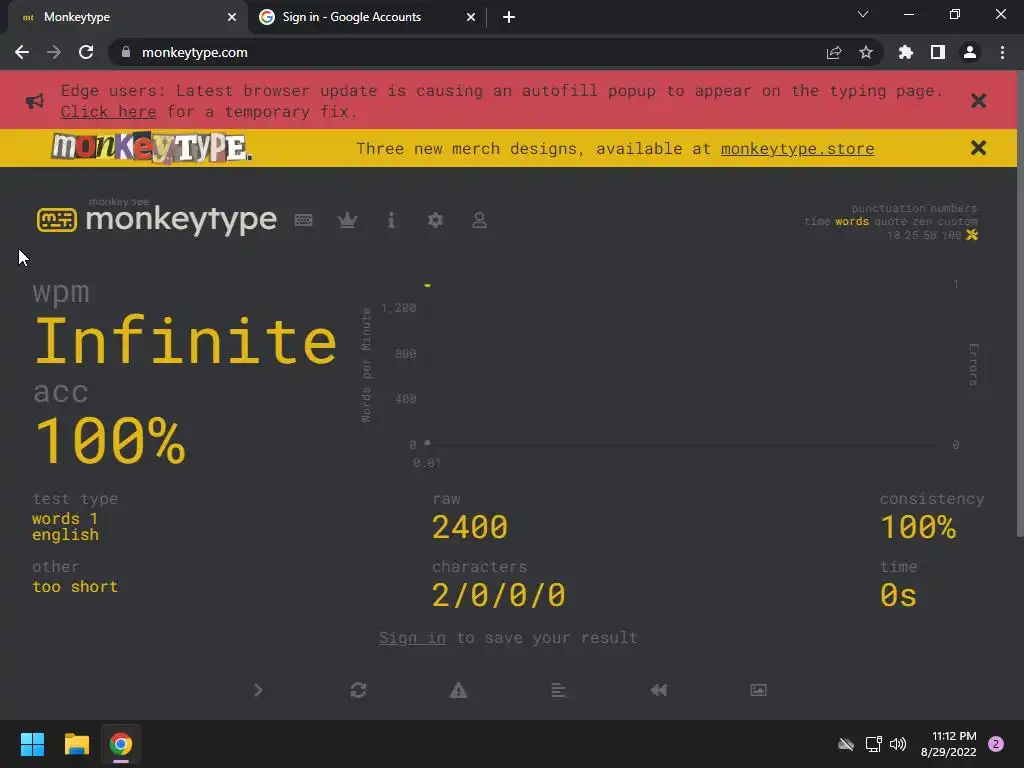Viewport: 1024px width, 768px height.
Task: Select the quote test mode
Action: point(891,221)
